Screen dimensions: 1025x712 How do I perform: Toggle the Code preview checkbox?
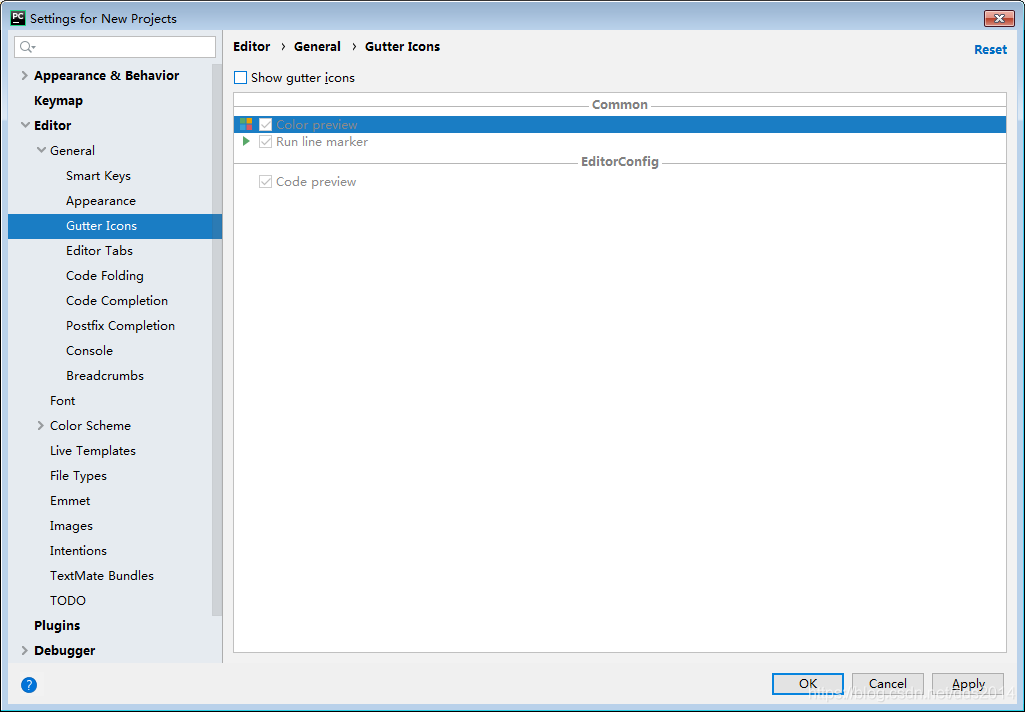(x=265, y=182)
